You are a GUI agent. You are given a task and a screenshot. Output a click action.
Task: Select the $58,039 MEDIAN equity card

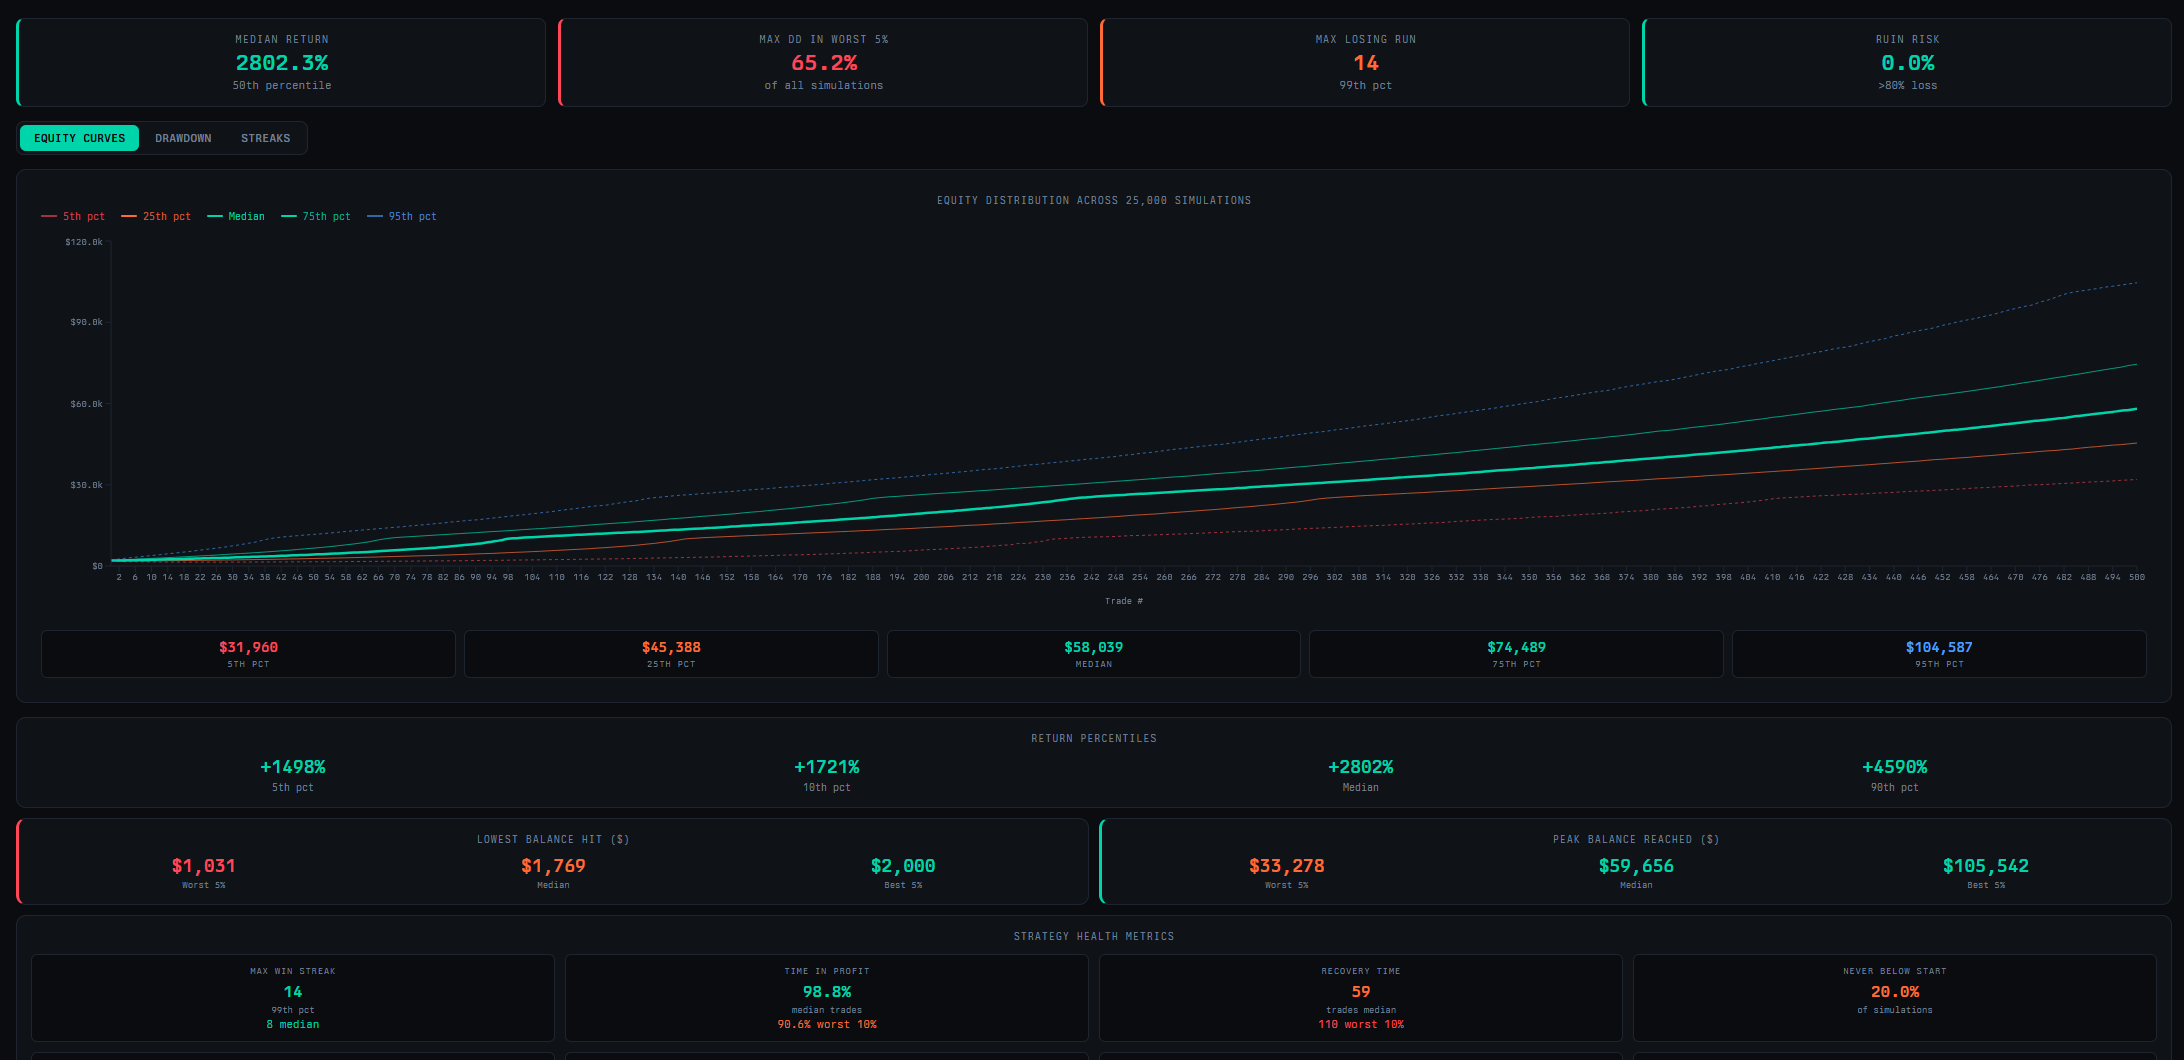click(x=1093, y=653)
